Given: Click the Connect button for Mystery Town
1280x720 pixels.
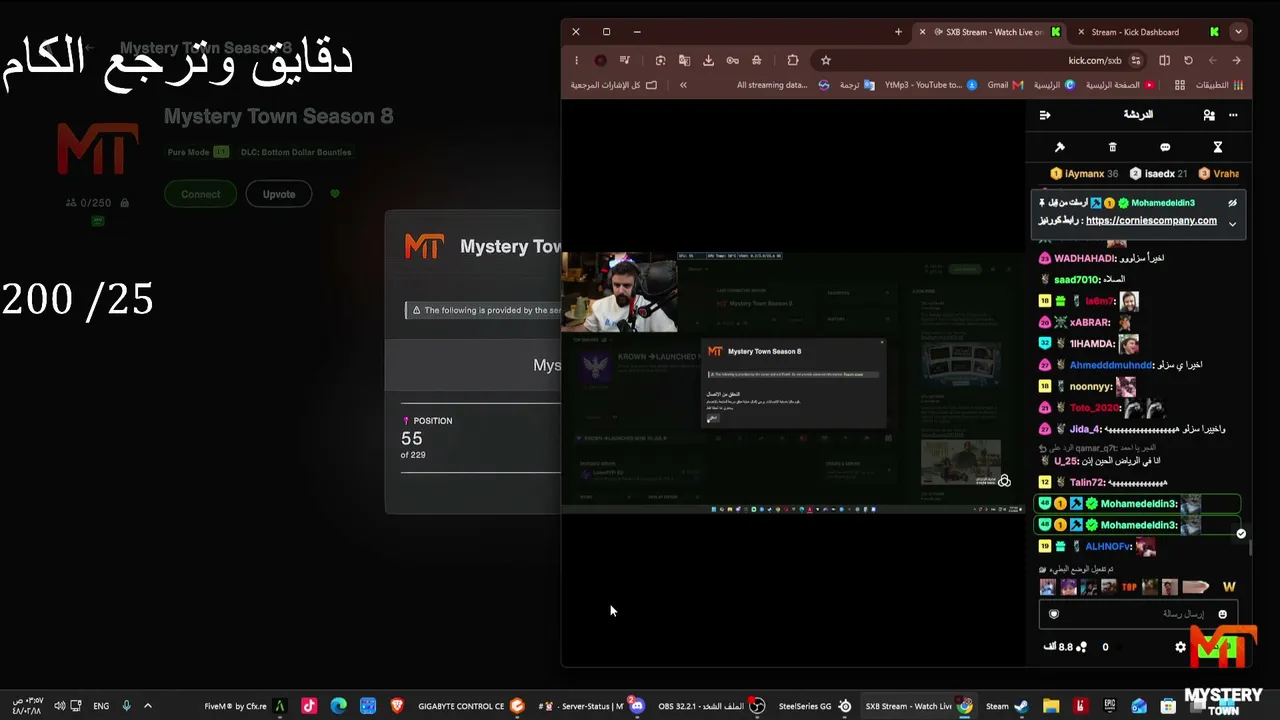Looking at the screenshot, I should pos(201,194).
